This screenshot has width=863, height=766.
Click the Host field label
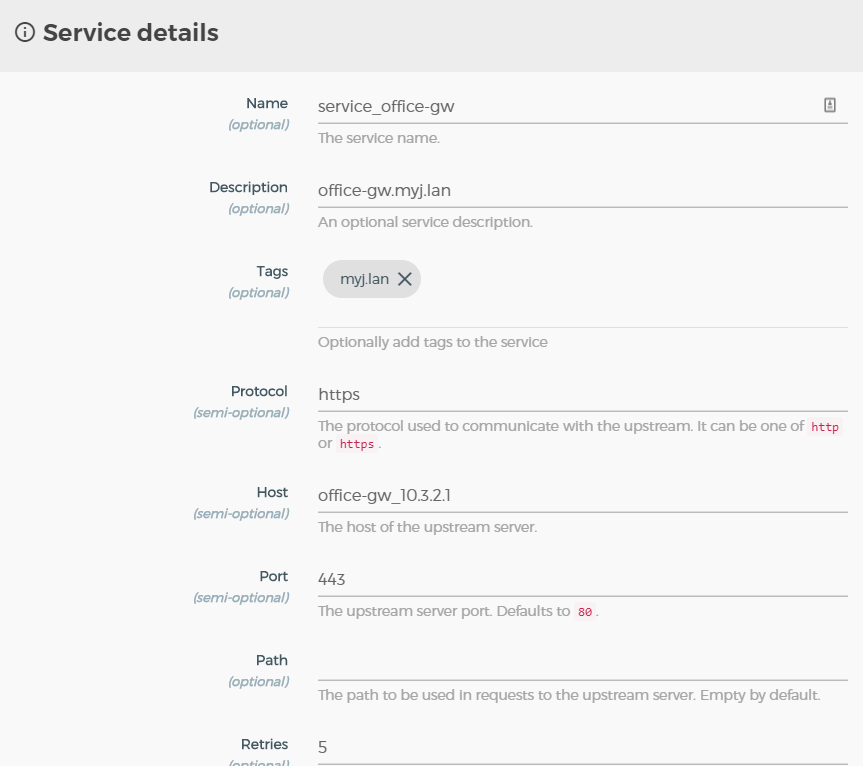tap(271, 492)
